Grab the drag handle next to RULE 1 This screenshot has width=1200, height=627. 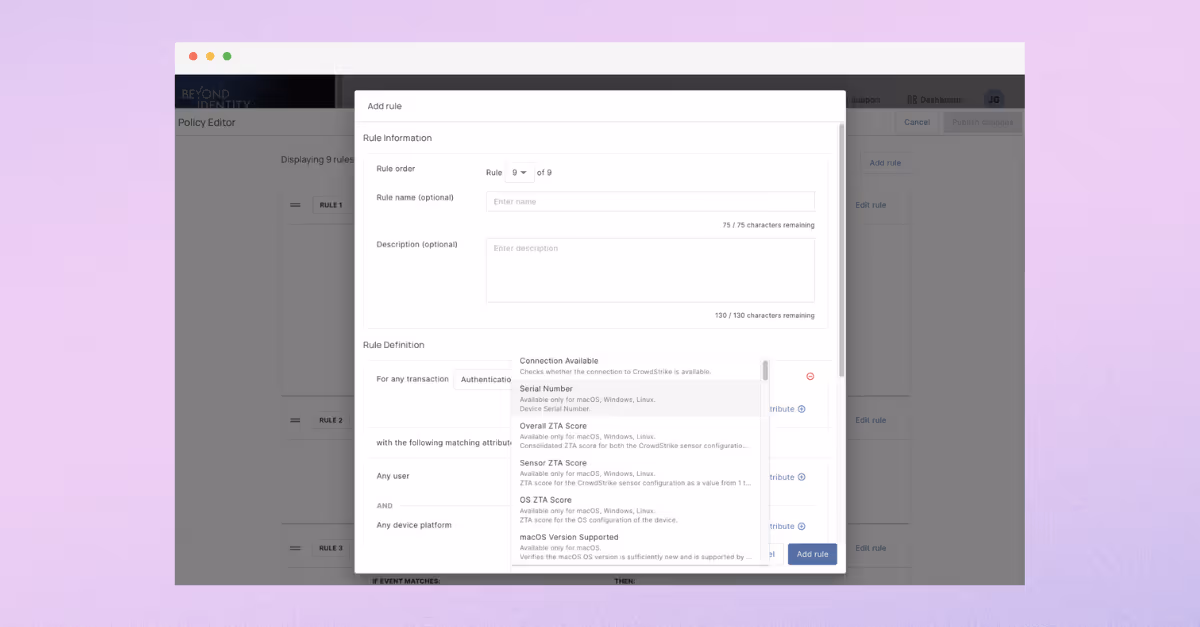[x=295, y=205]
